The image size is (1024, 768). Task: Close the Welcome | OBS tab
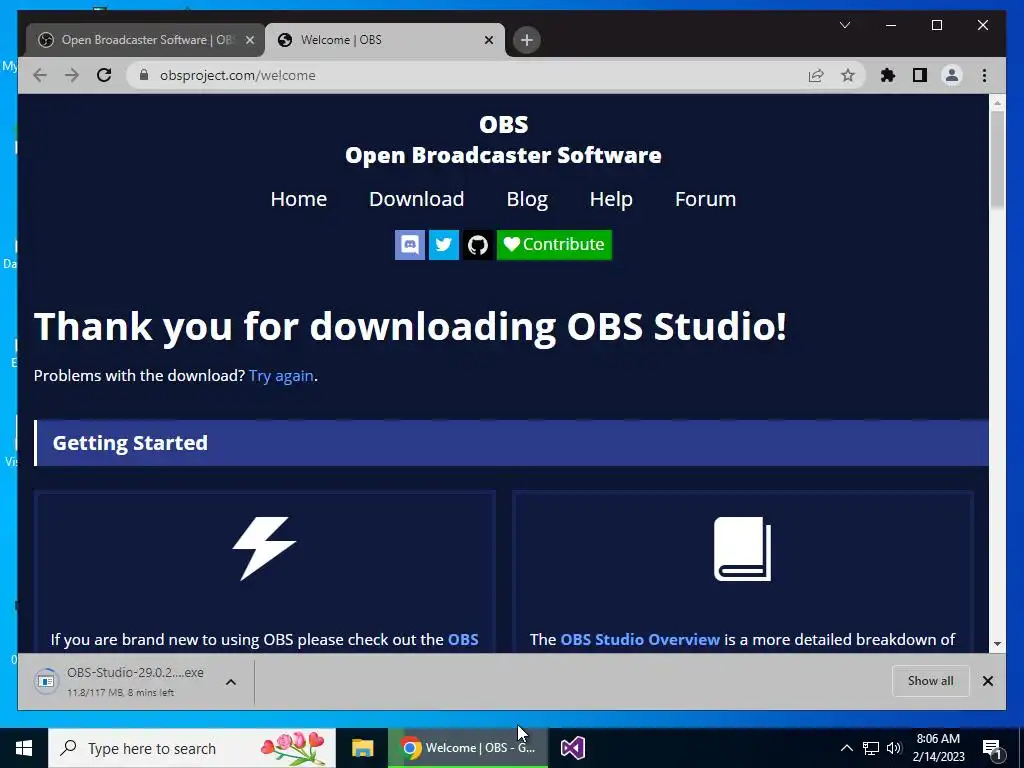point(488,40)
